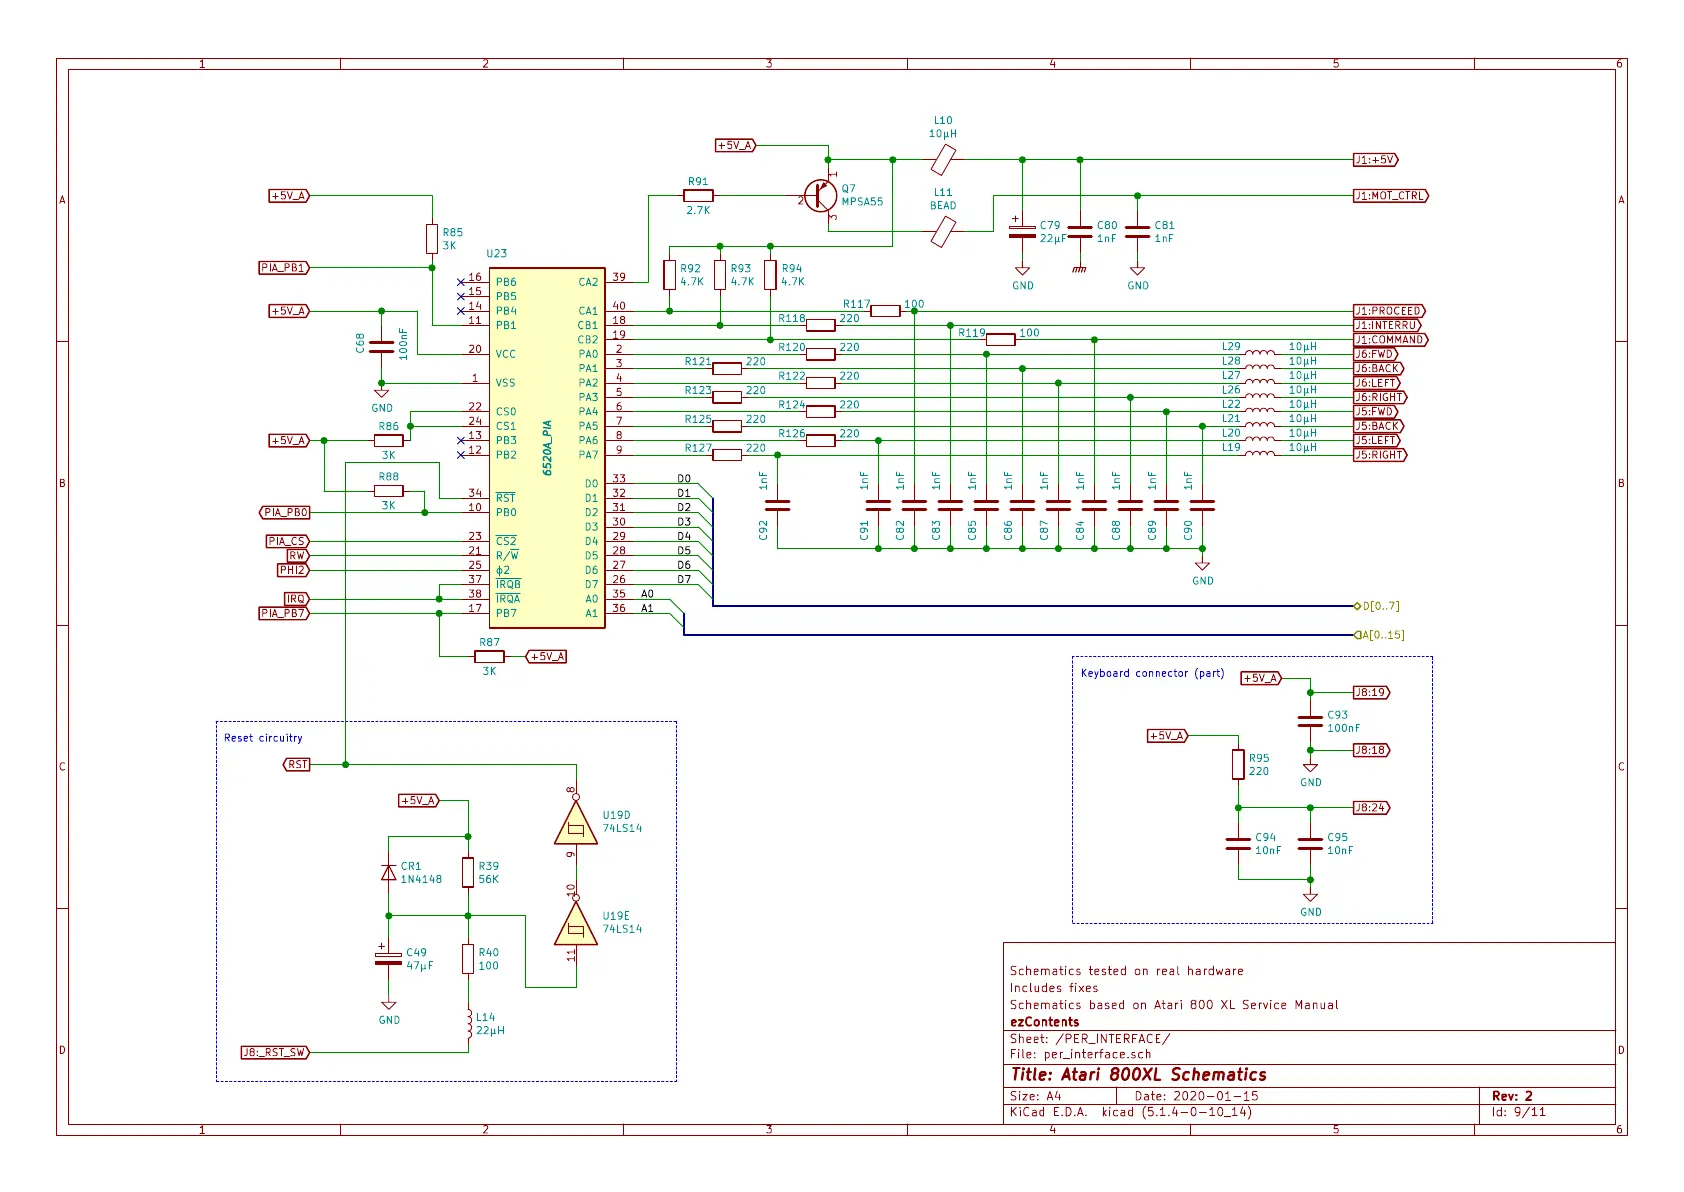
Task: Click the C68 100nF capacitor symbol
Action: (x=381, y=347)
